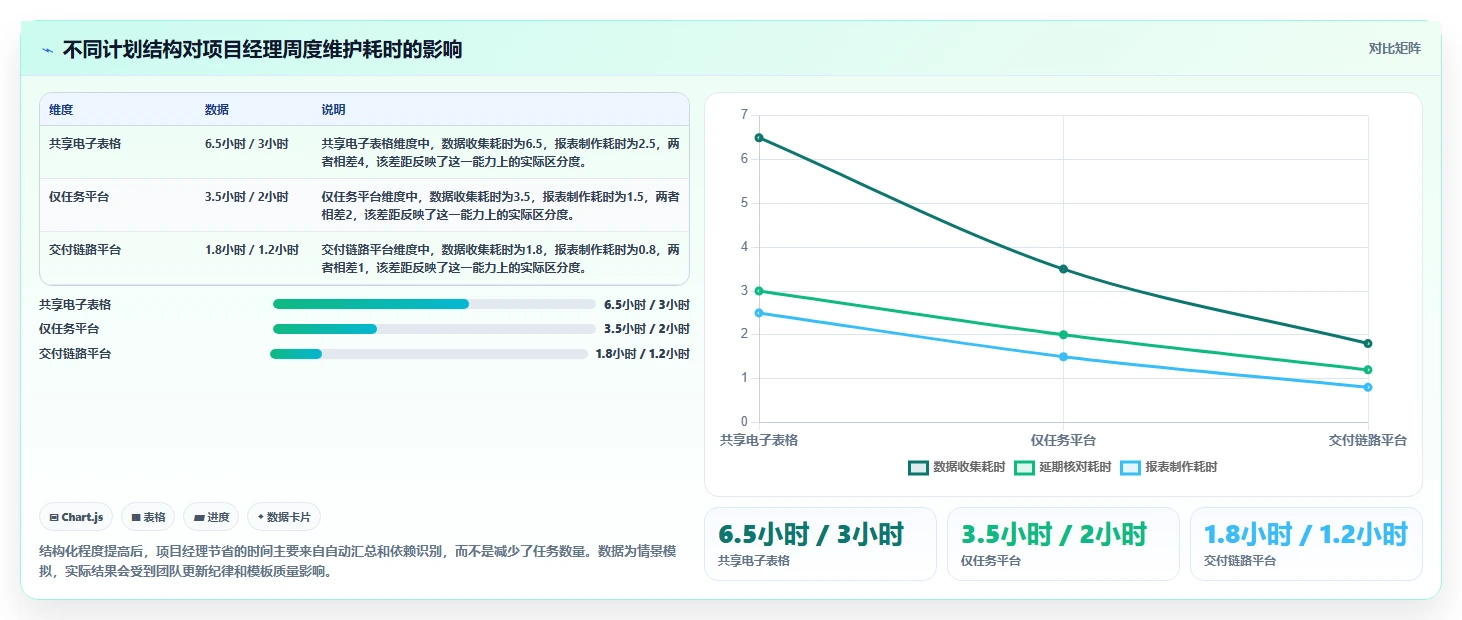1462x620 pixels.
Task: Click the 报表制作耗时 point at 仅任务平台
Action: coord(1063,357)
